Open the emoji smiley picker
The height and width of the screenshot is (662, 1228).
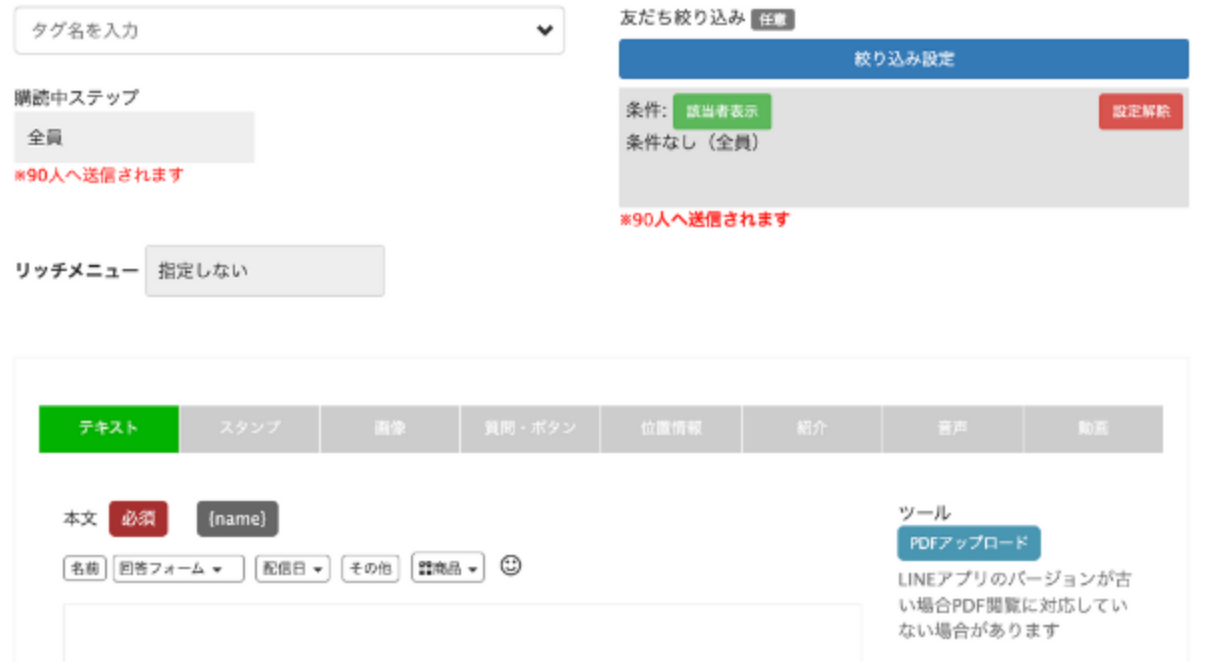[x=511, y=566]
